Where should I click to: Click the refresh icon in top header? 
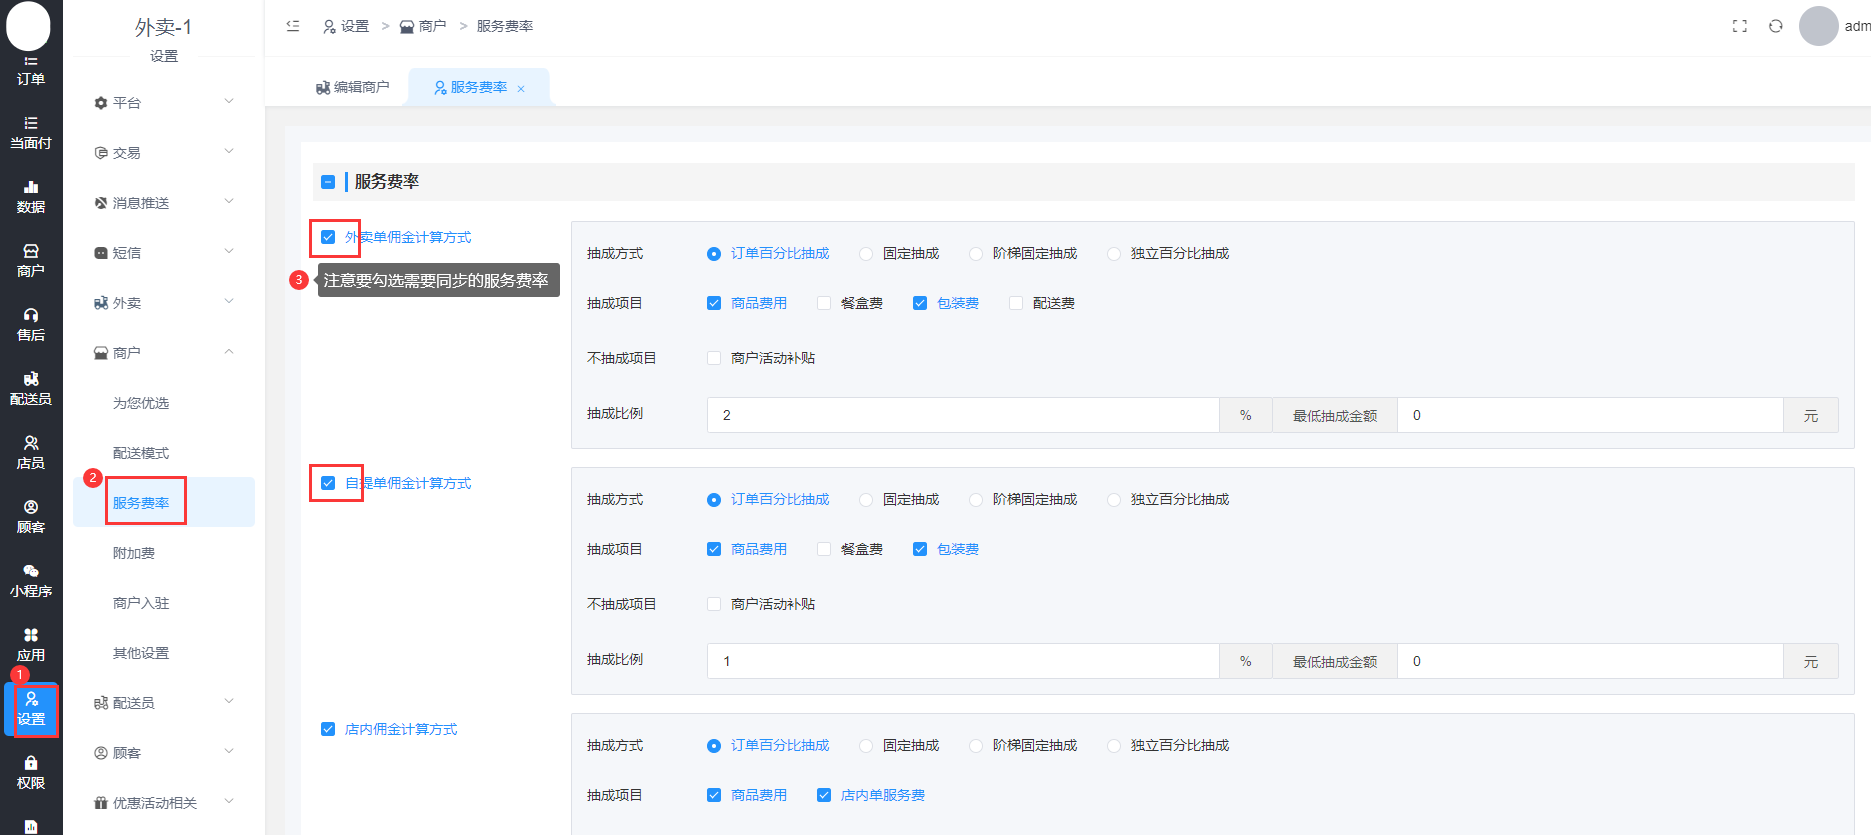click(1775, 26)
